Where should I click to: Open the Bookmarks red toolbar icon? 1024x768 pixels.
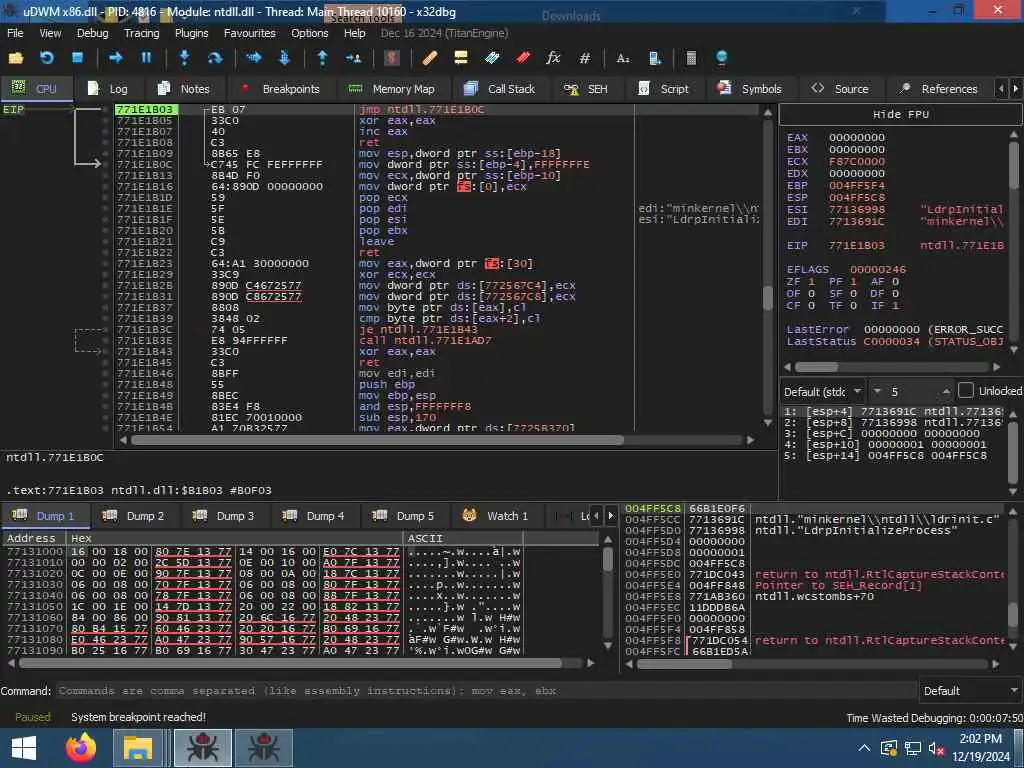[x=522, y=58]
